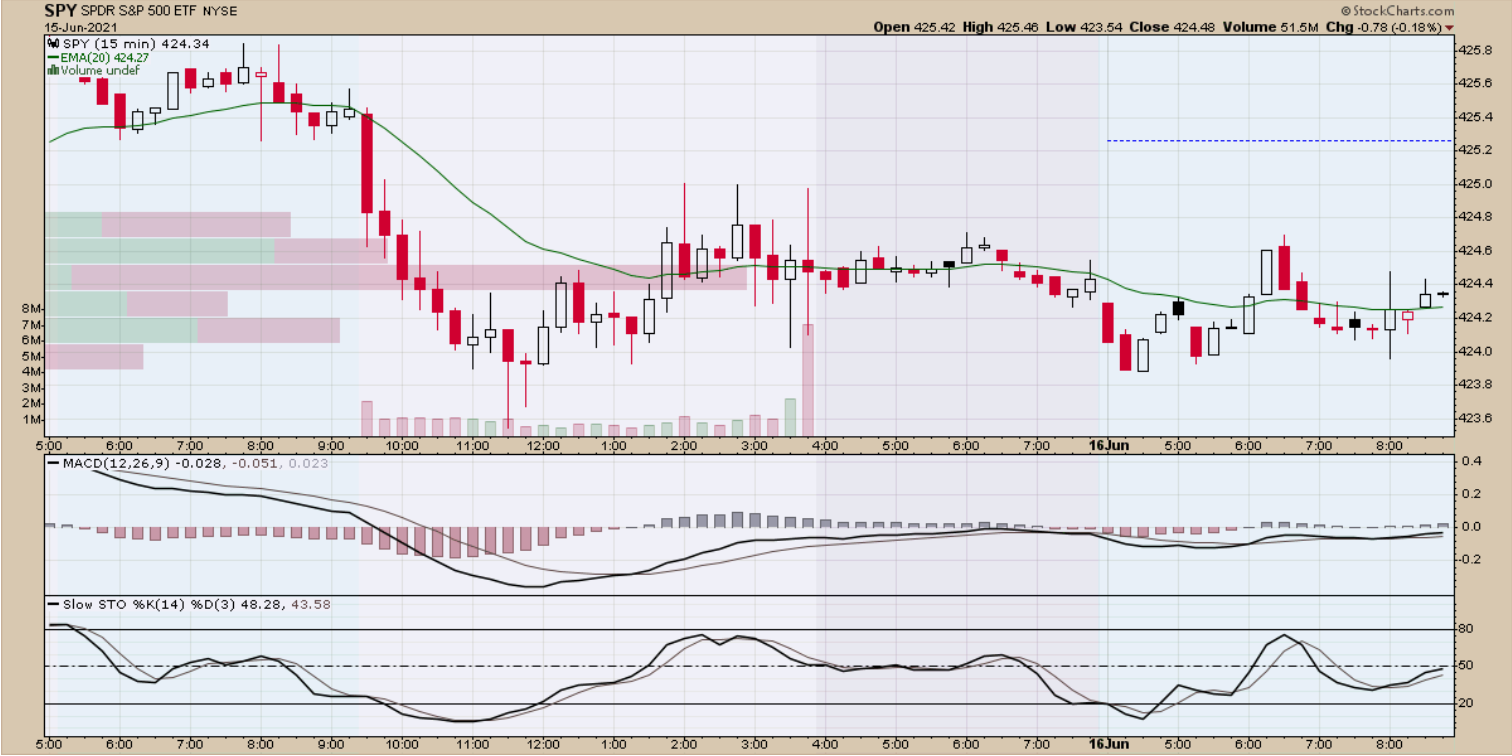Click the green line icon before EMA(20)

[53, 57]
